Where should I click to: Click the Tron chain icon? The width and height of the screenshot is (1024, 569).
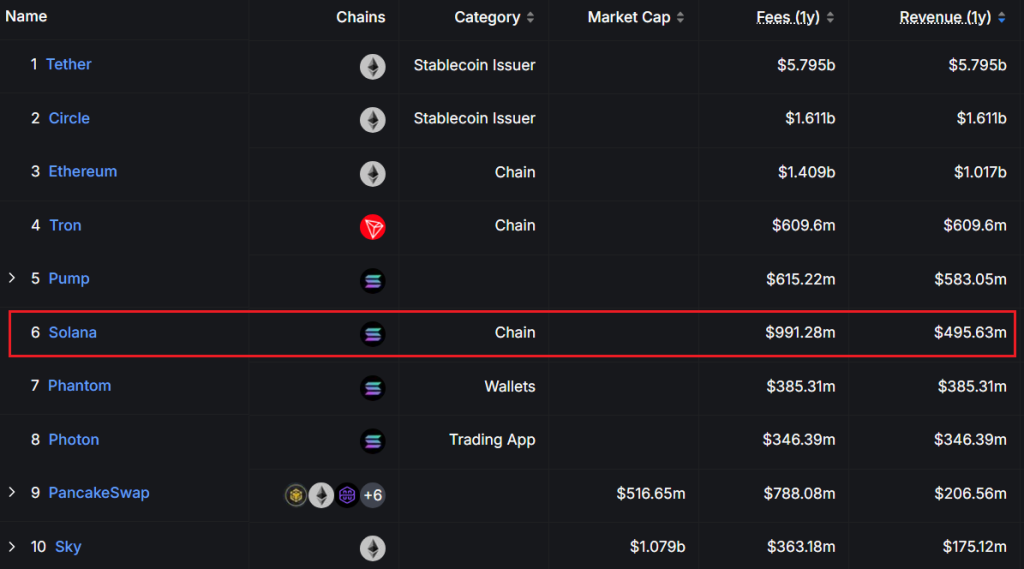(372, 227)
